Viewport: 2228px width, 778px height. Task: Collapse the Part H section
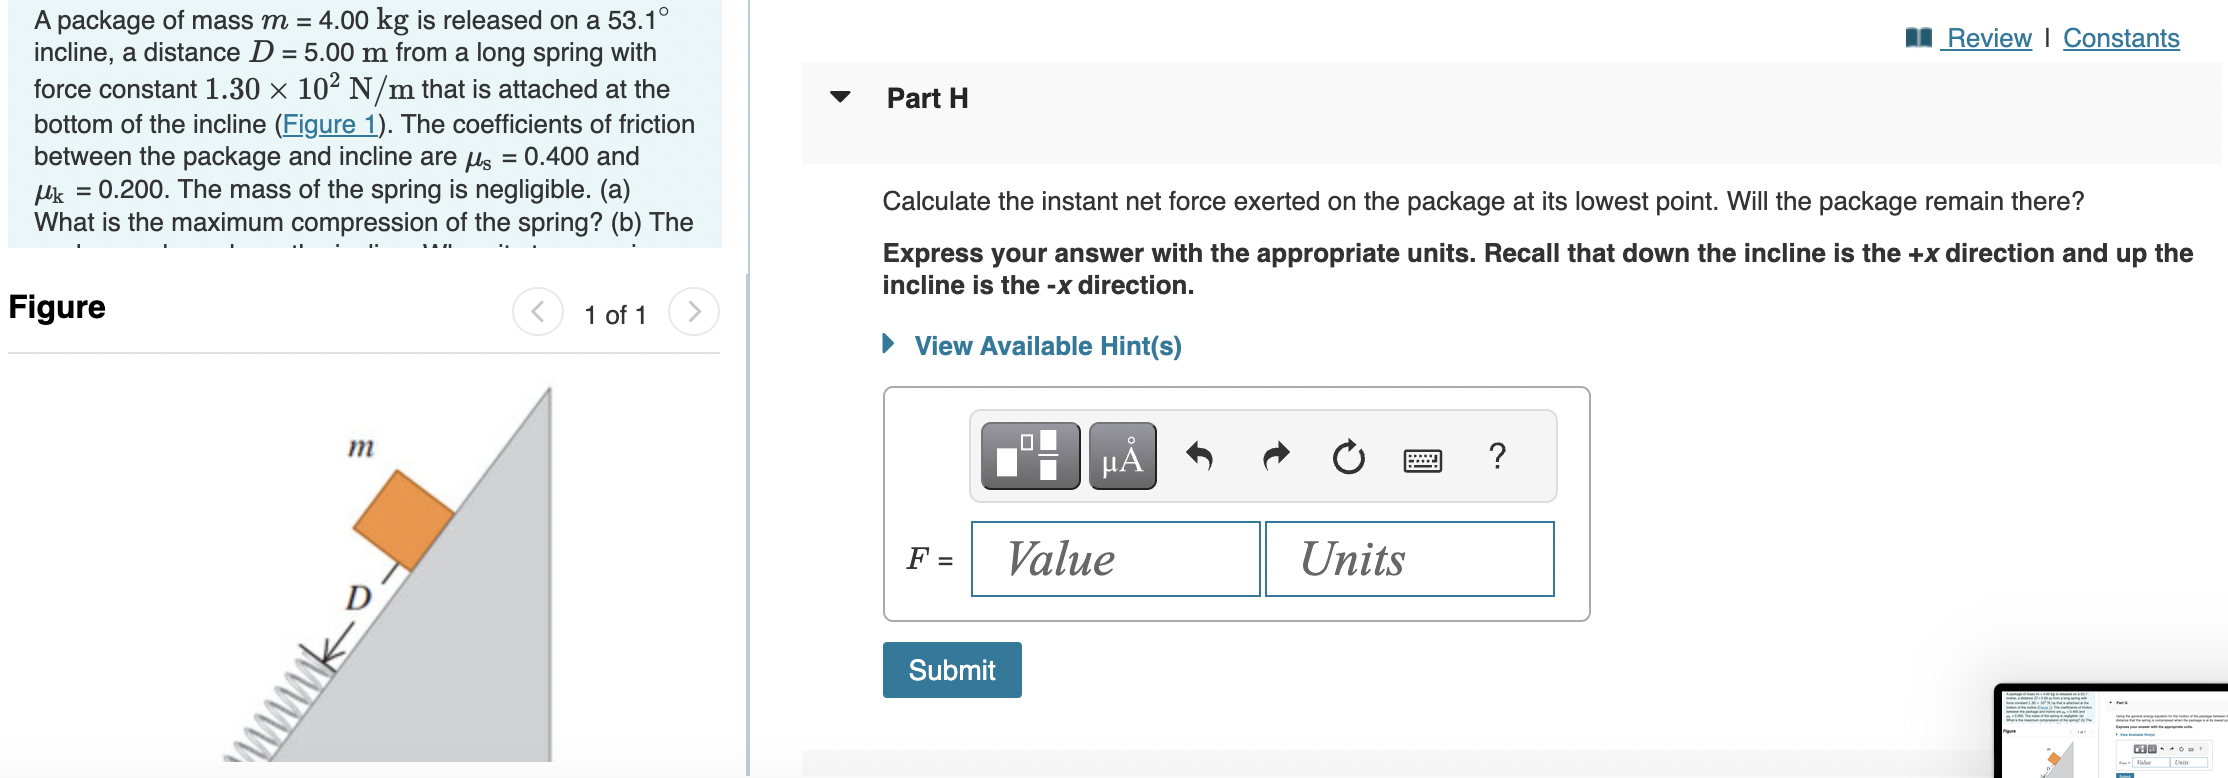[x=840, y=97]
